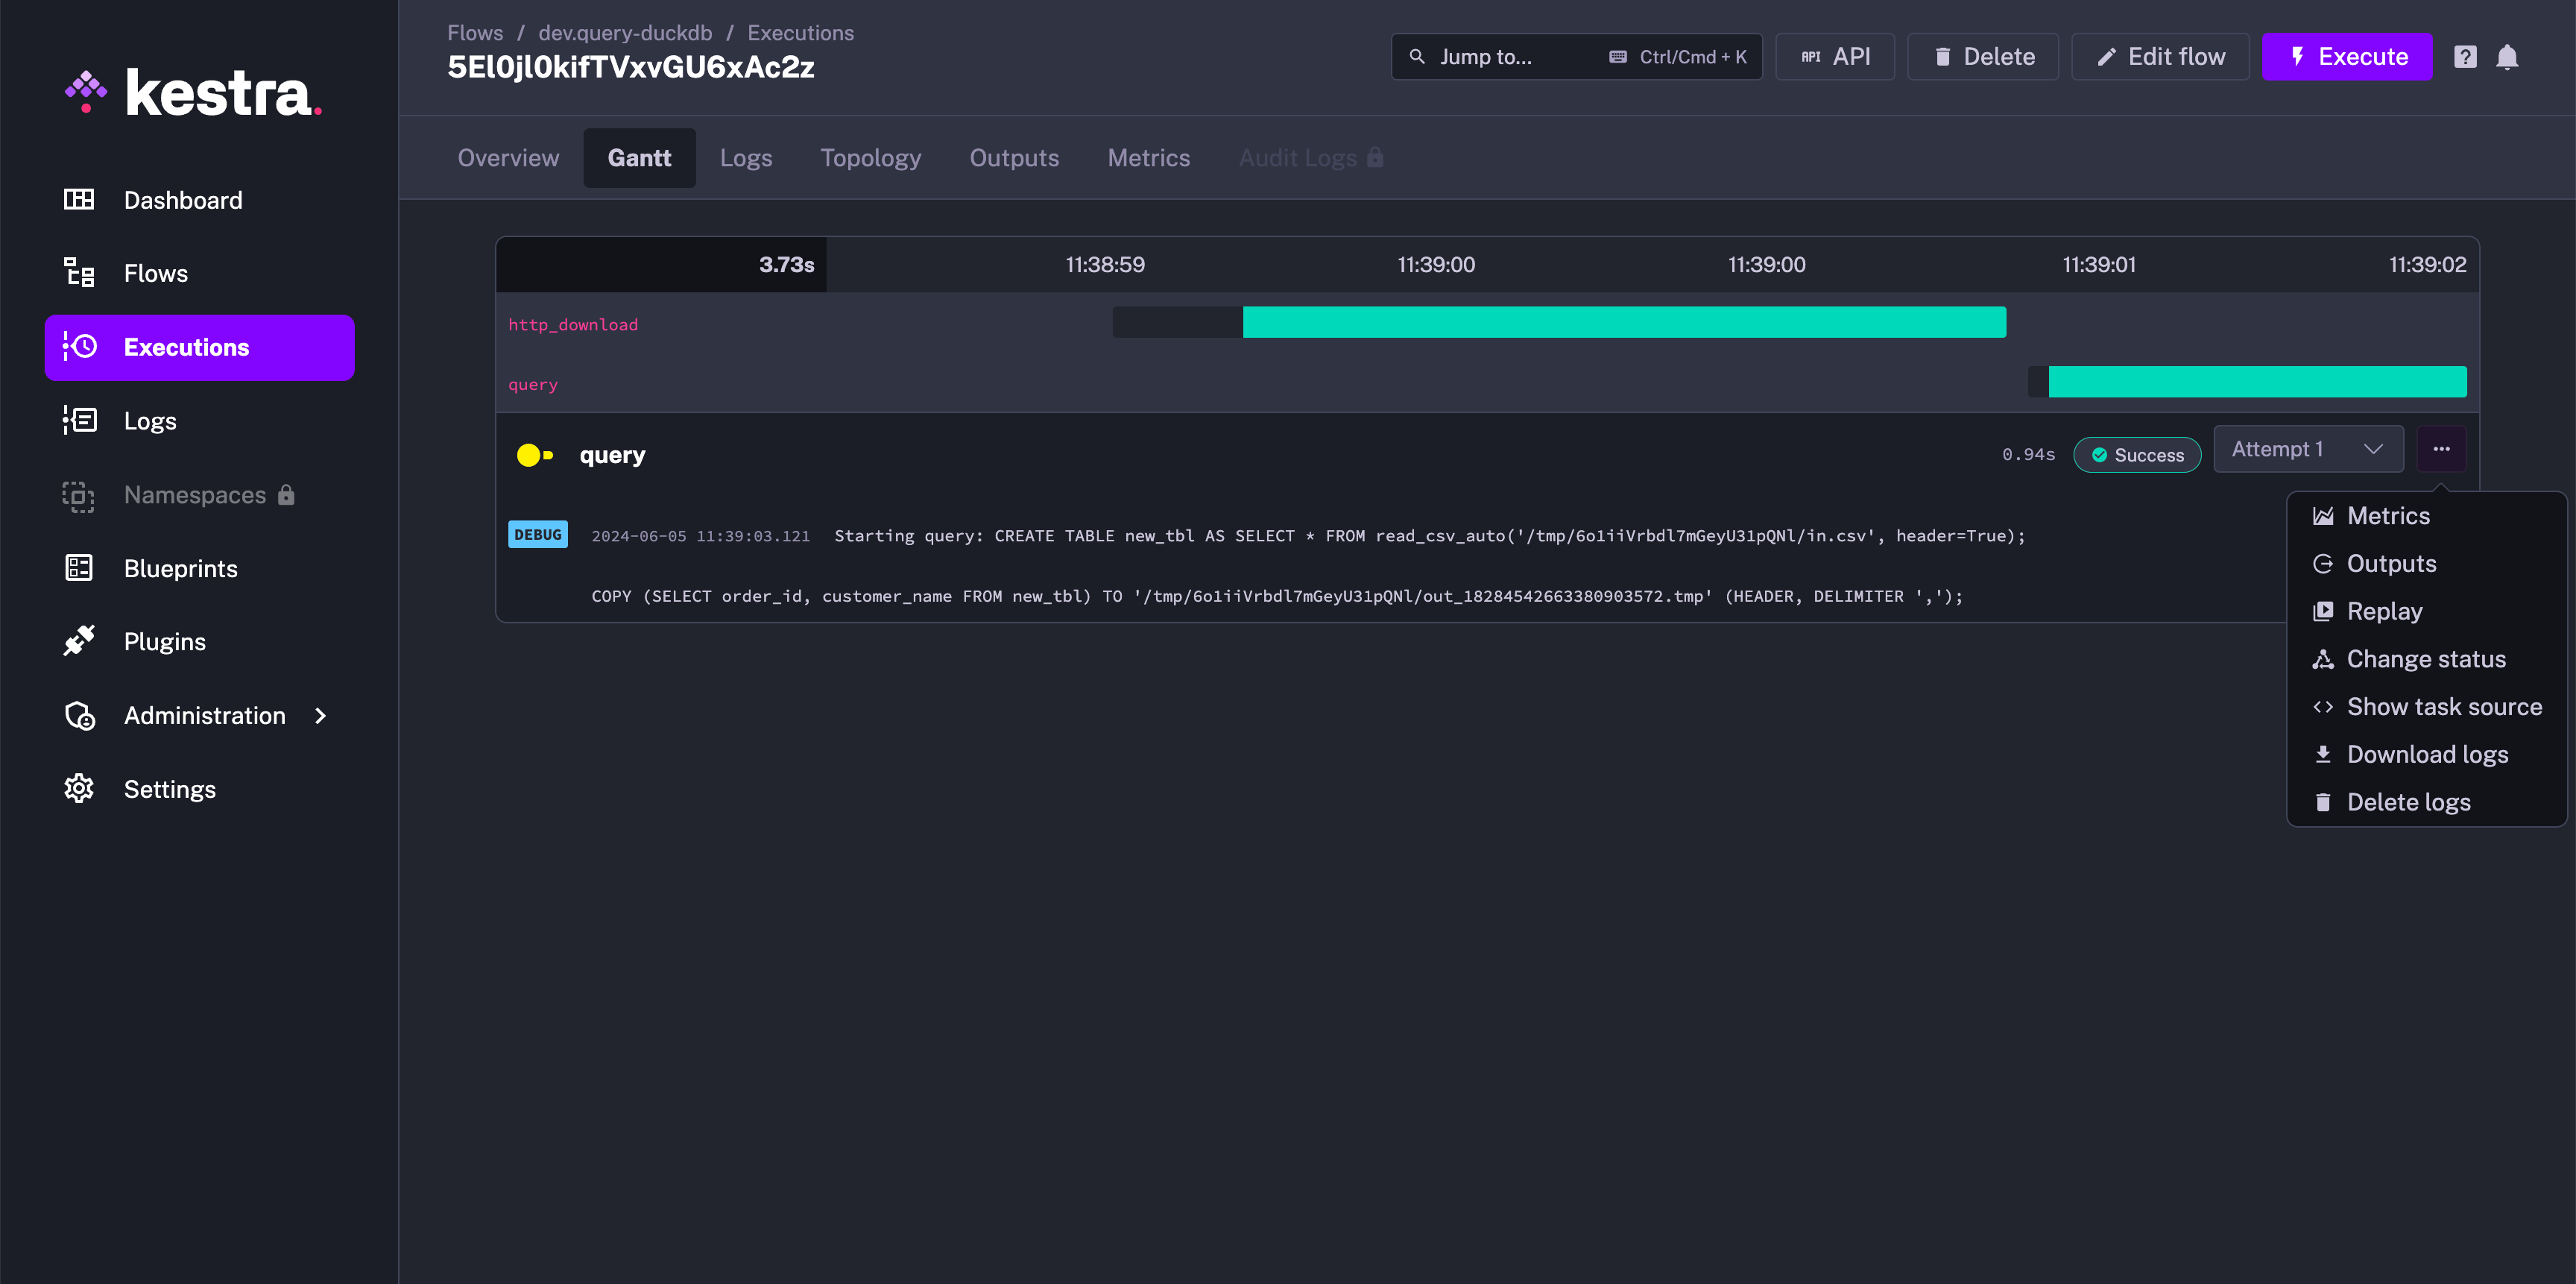Click the Replay icon in menu

point(2323,611)
